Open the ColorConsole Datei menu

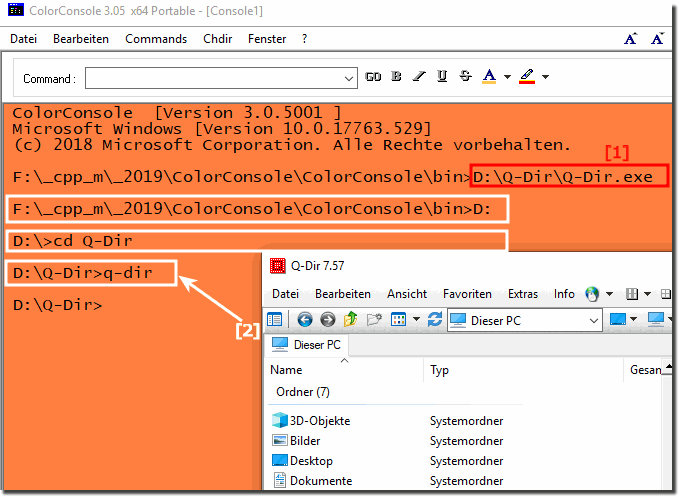(x=23, y=39)
